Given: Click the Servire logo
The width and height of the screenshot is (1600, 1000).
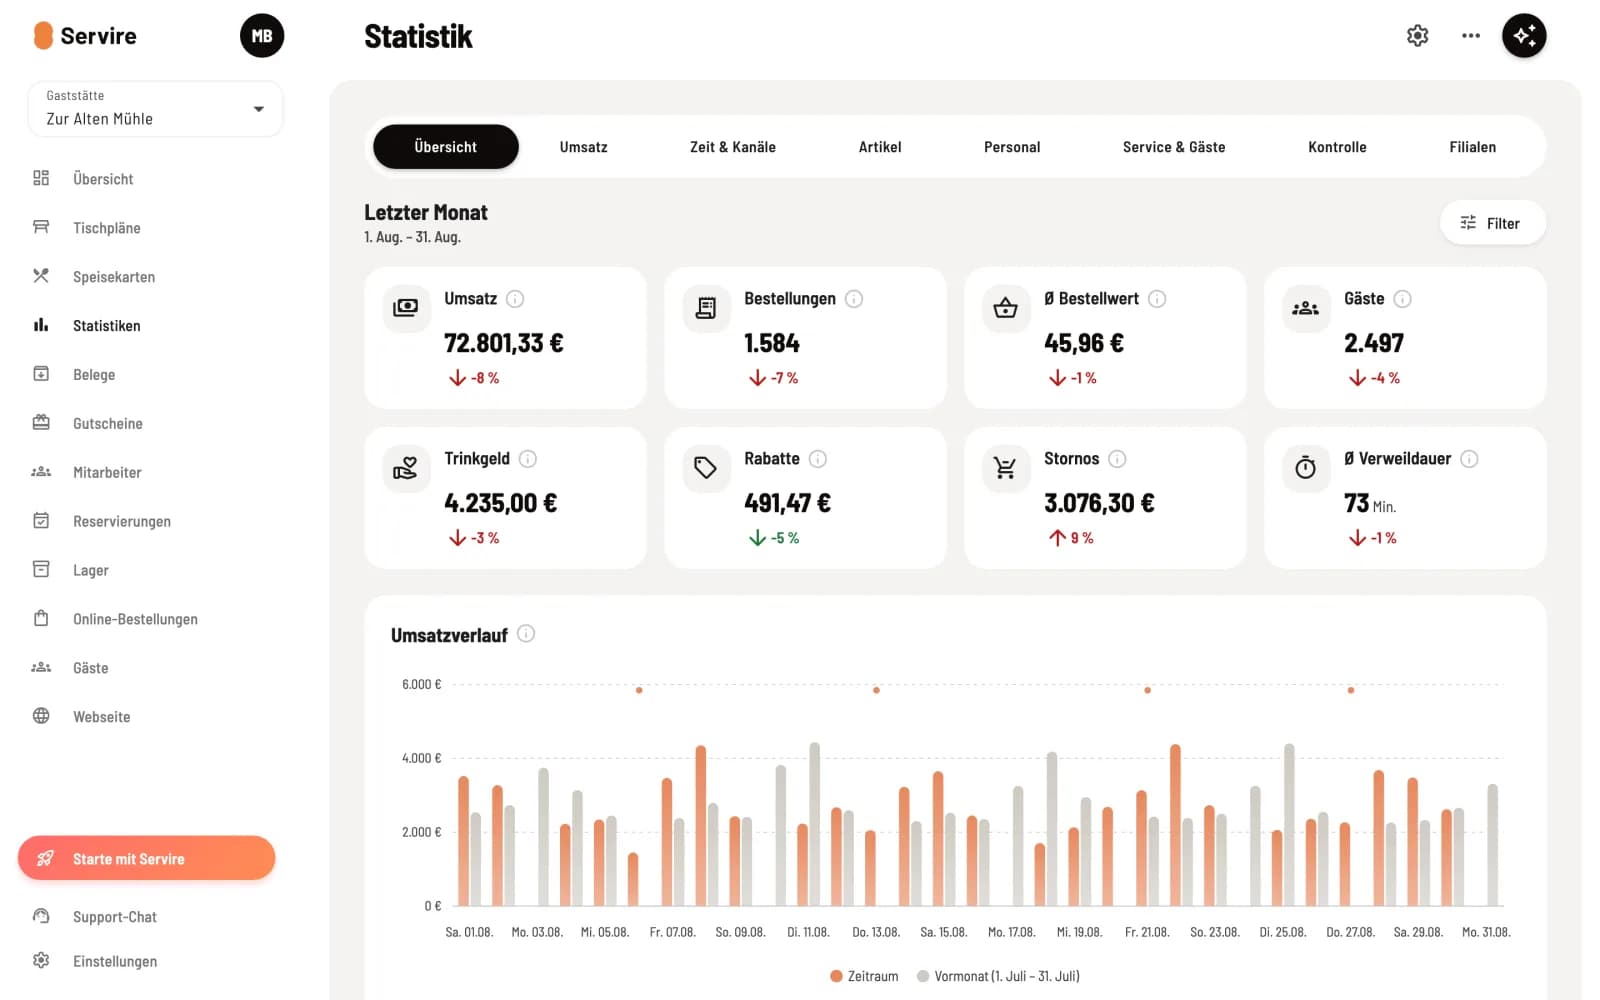Looking at the screenshot, I should click(x=85, y=36).
